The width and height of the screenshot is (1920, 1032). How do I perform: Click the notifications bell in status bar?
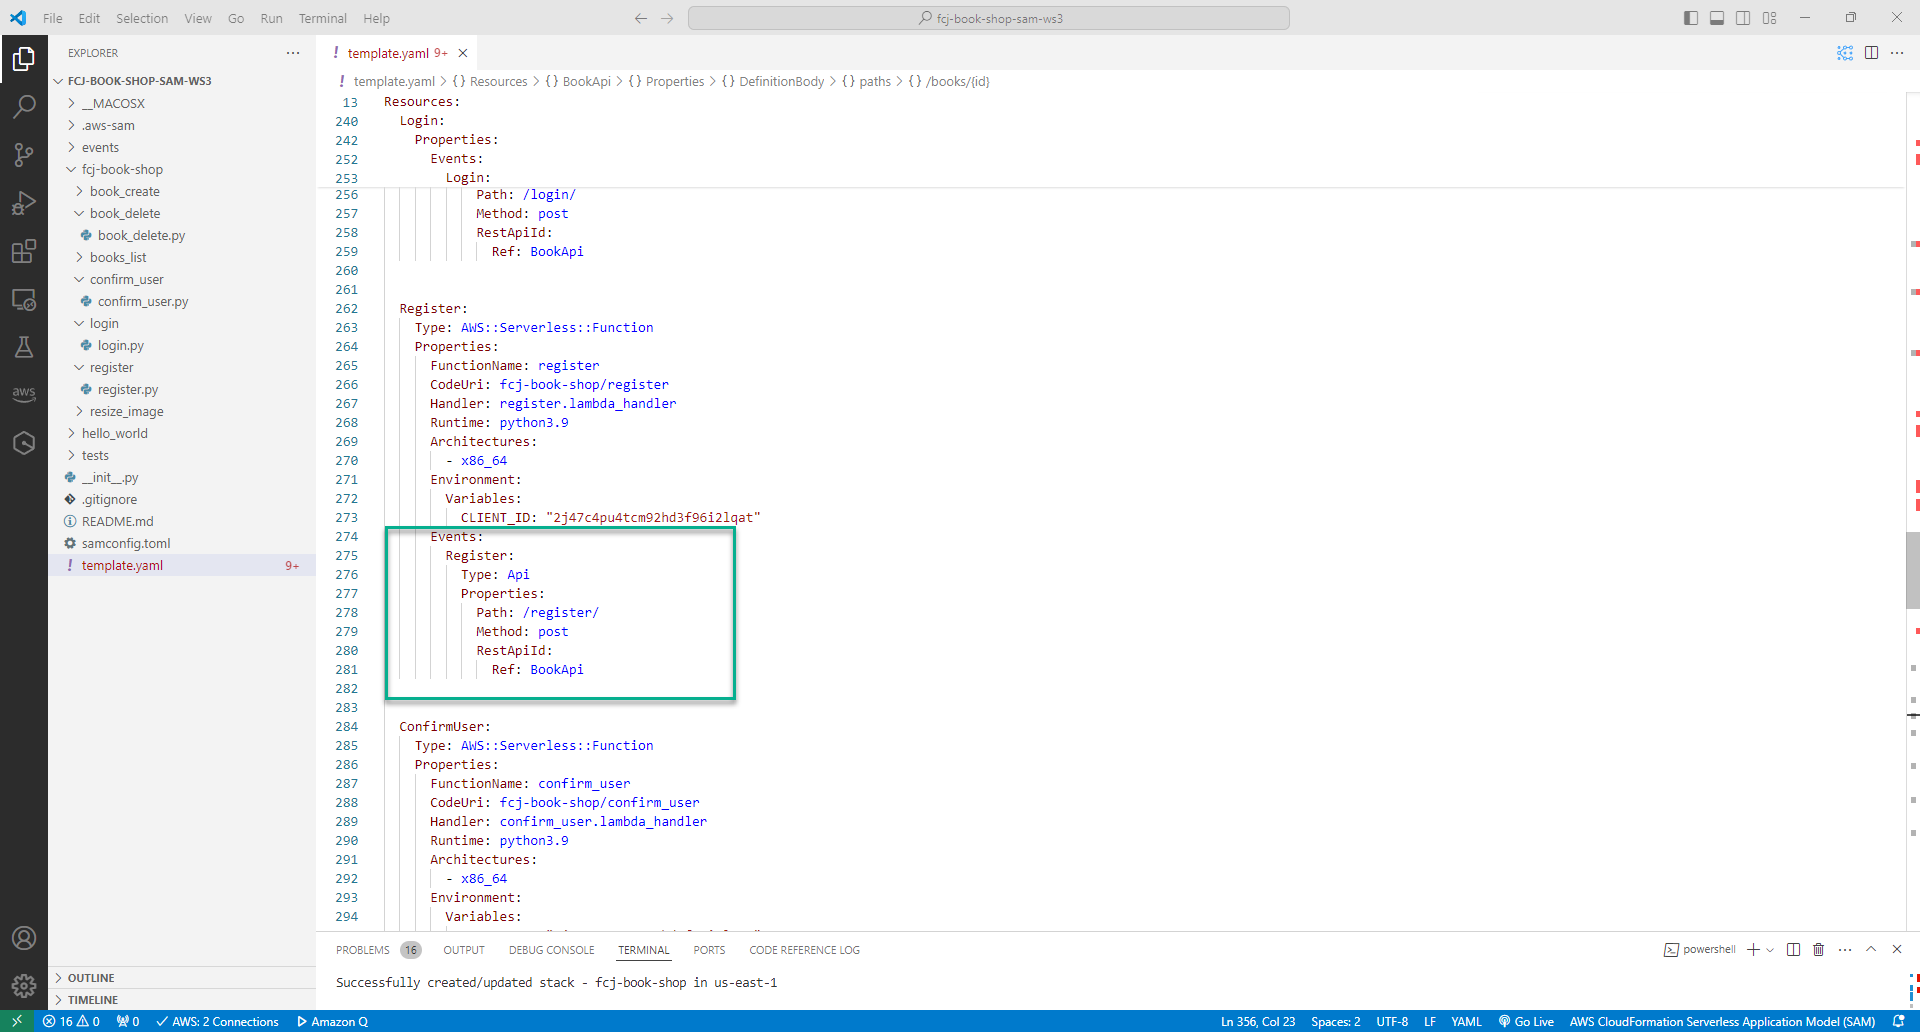[x=1899, y=1021]
